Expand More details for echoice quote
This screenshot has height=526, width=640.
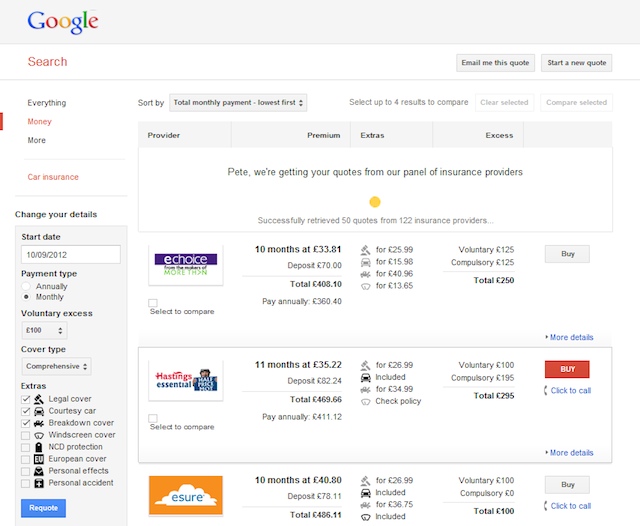coord(569,337)
